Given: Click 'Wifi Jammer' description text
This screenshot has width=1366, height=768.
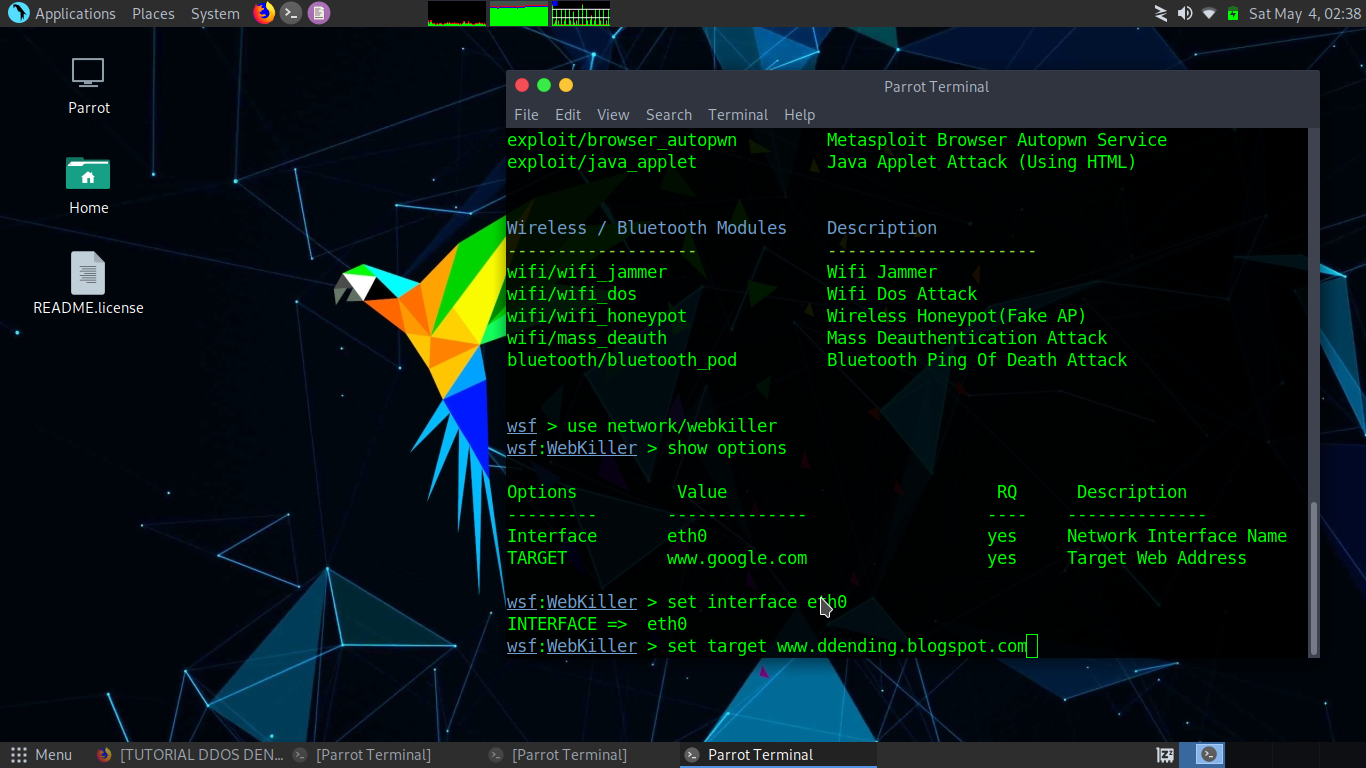Looking at the screenshot, I should (x=882, y=272).
